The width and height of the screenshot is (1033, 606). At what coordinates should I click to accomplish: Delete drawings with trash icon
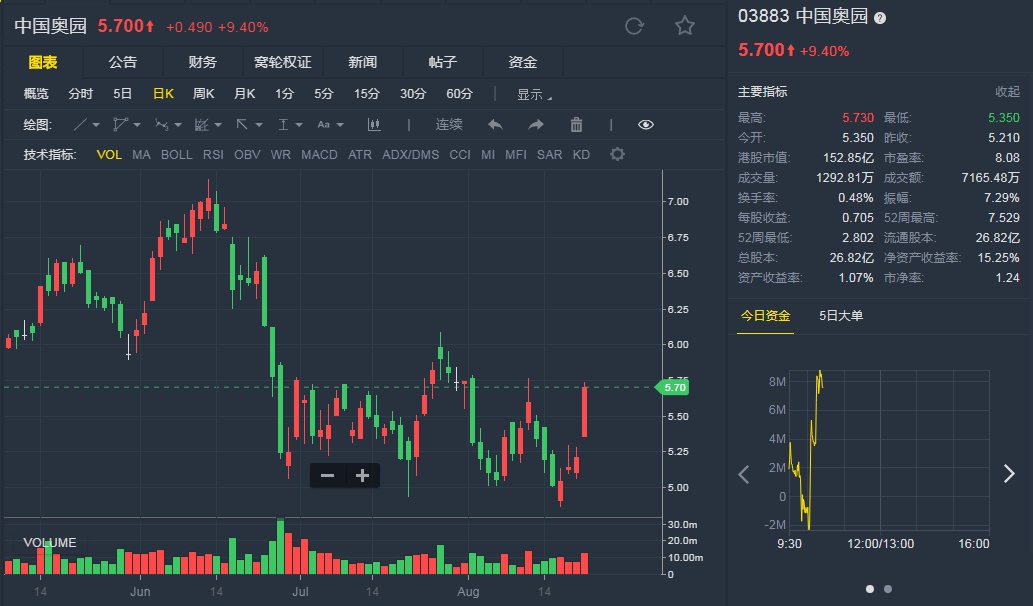pos(576,124)
